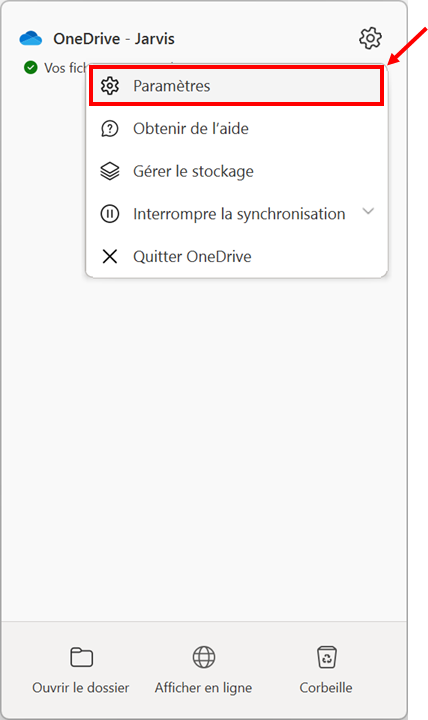Screen dimensions: 428x720
Task: Open the Paramètres menu entry
Action: (x=237, y=86)
